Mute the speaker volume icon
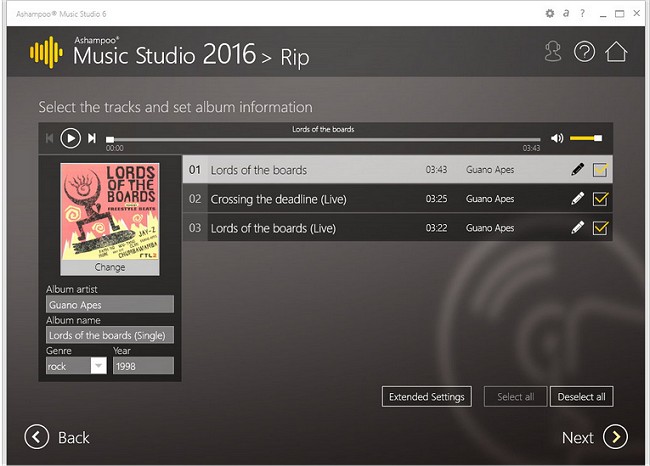Image resolution: width=650 pixels, height=466 pixels. [557, 138]
